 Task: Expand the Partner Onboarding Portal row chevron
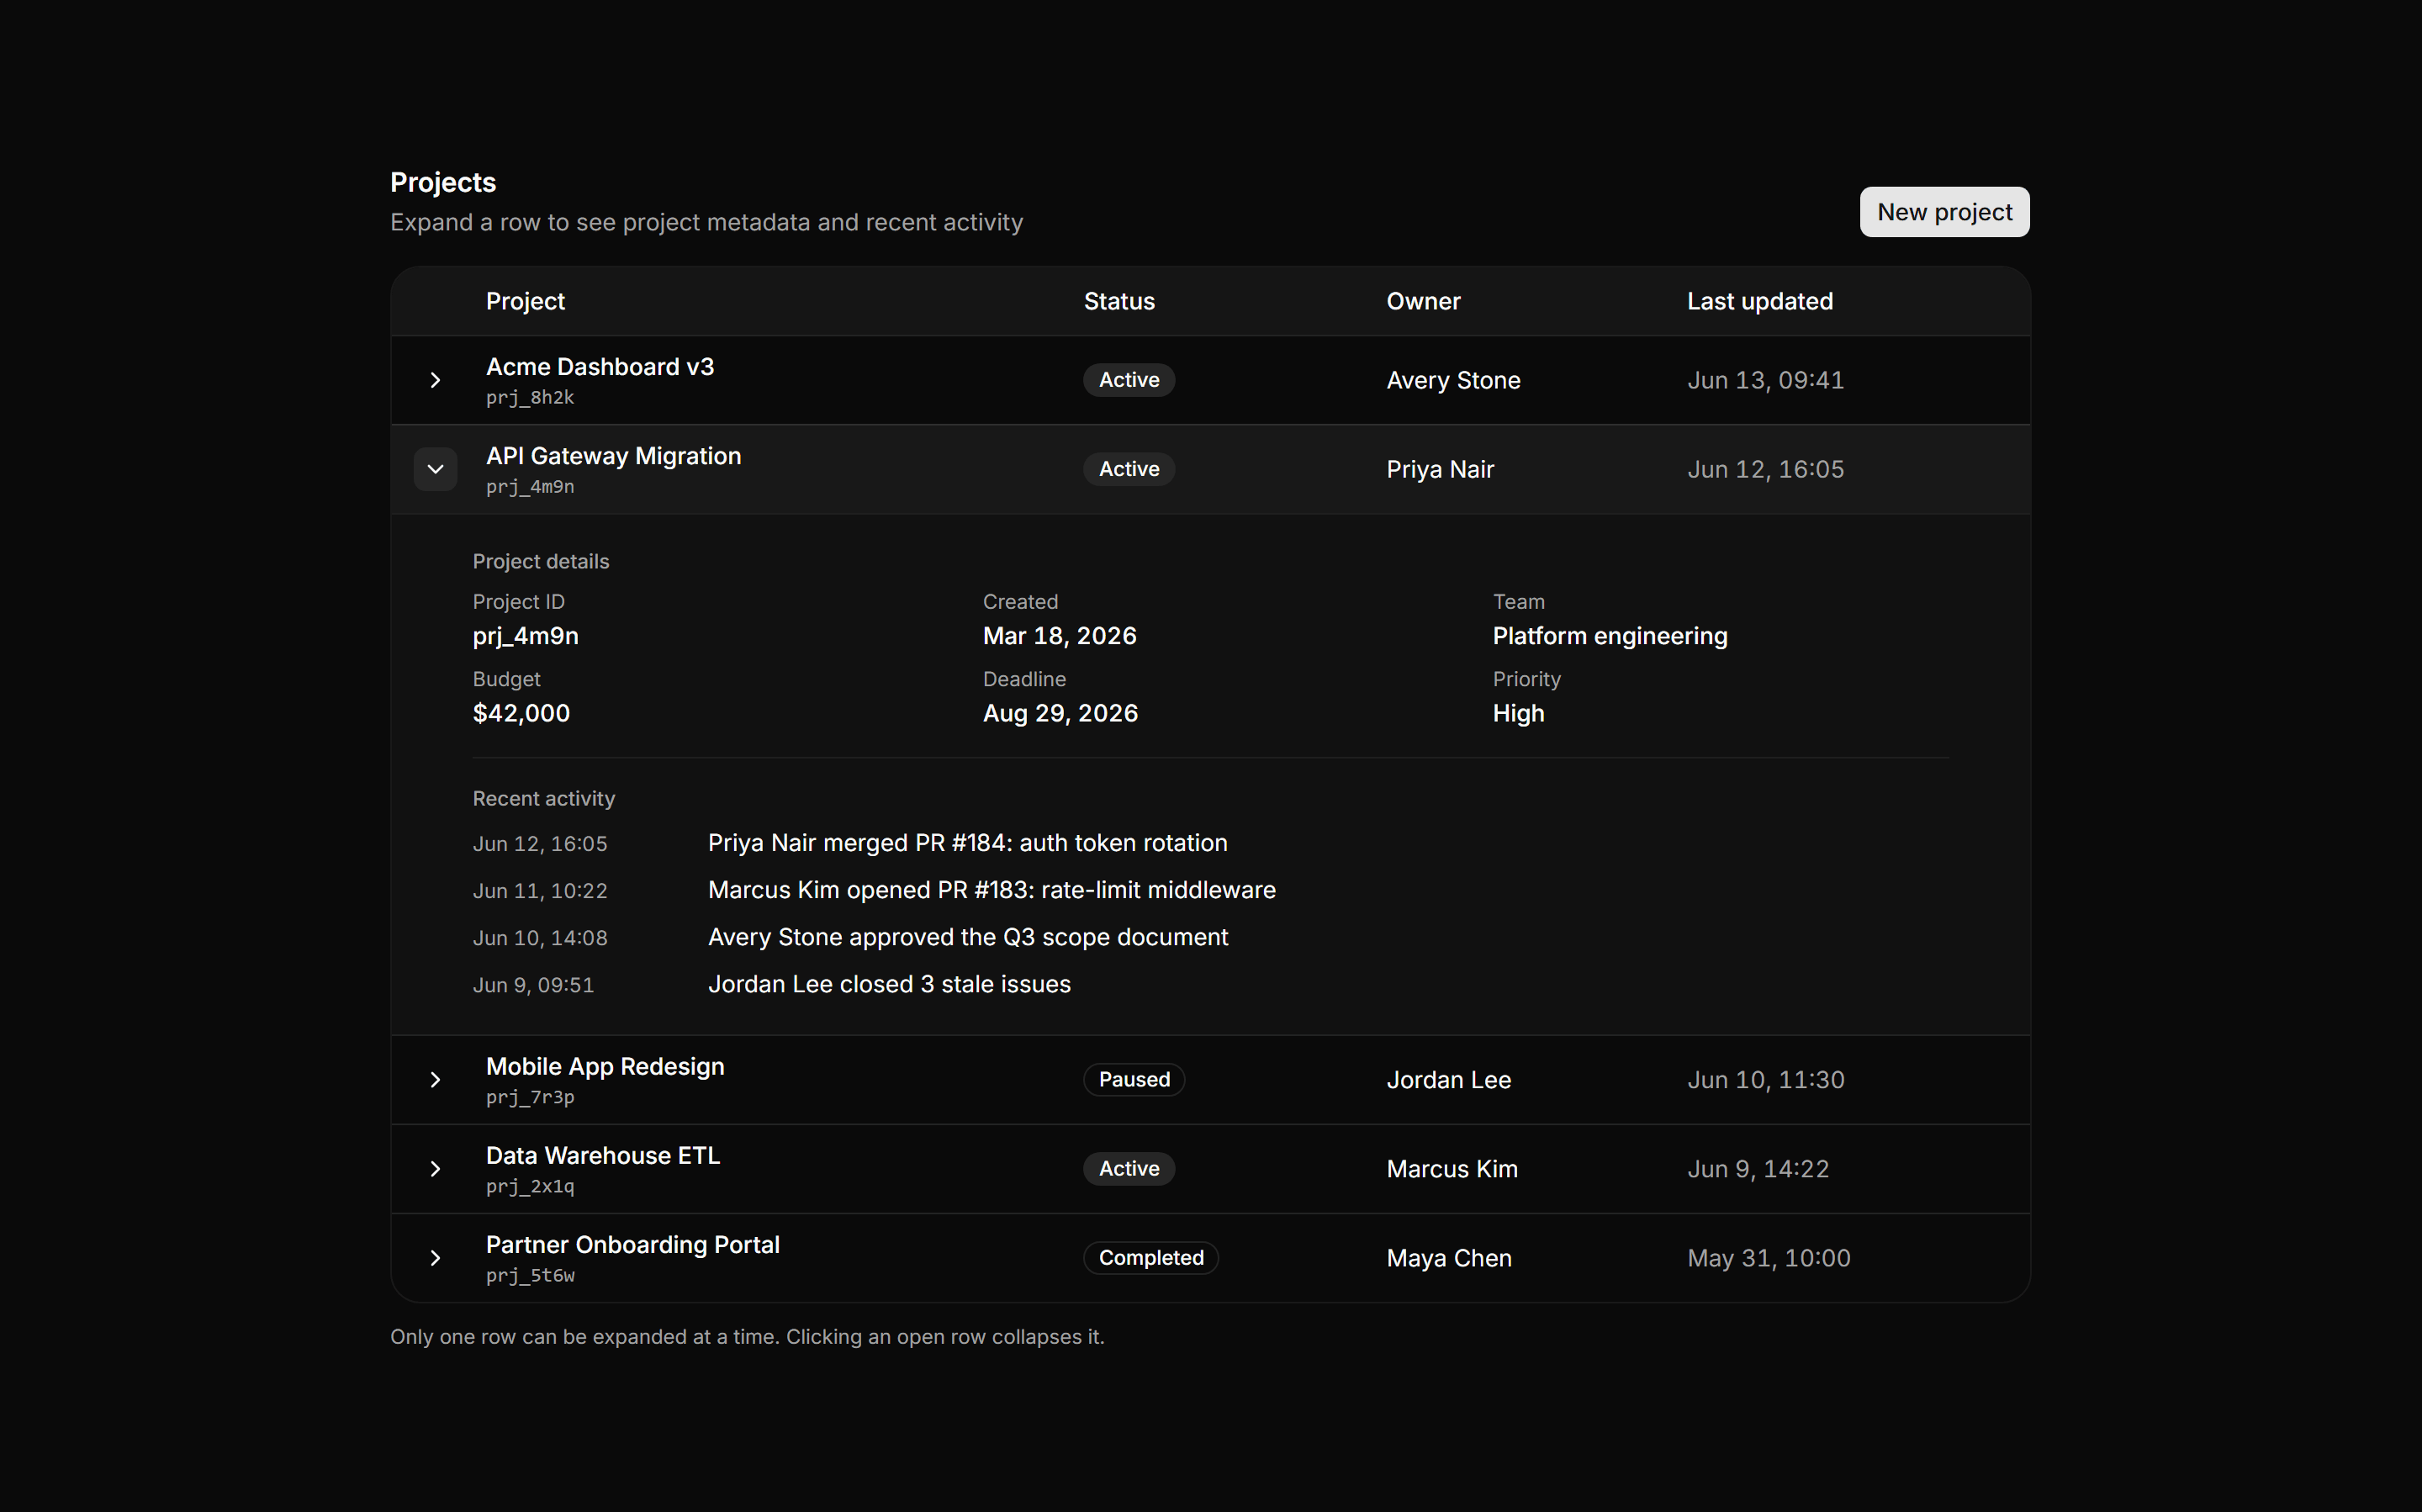(435, 1258)
